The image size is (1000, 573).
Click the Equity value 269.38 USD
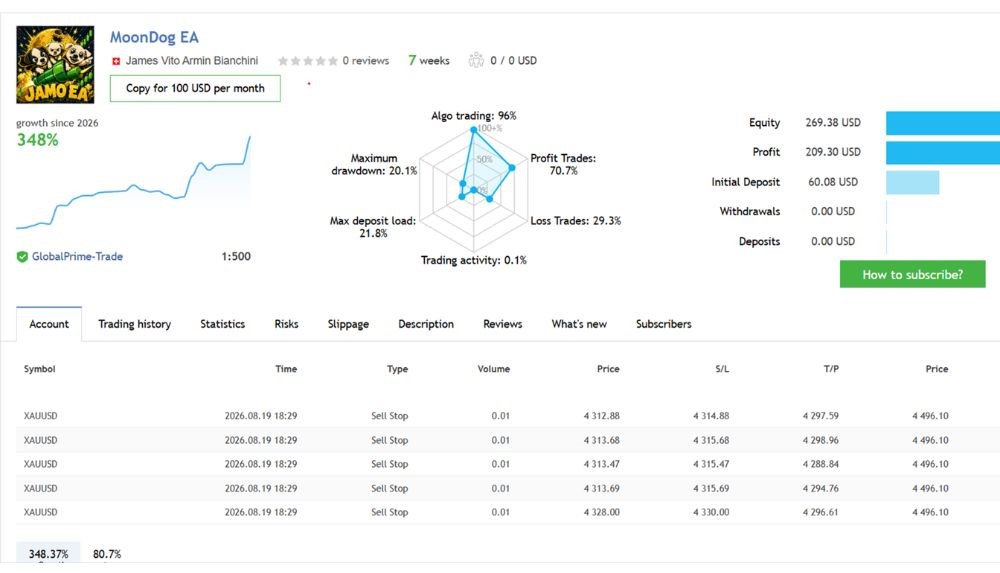click(833, 123)
